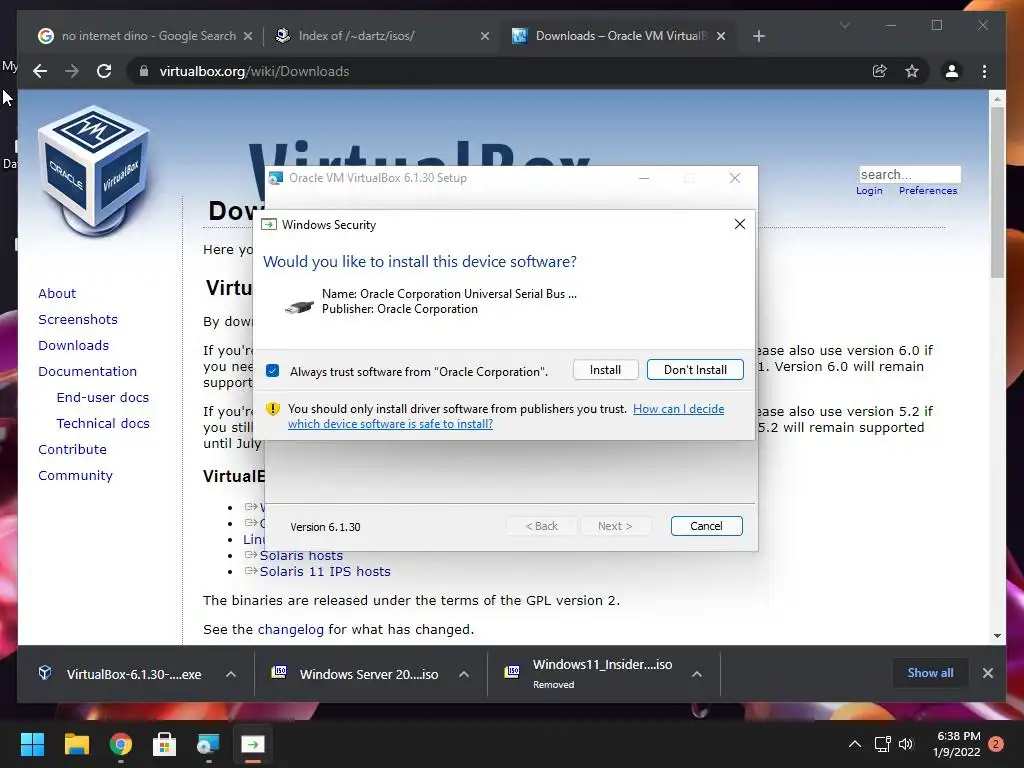1024x768 pixels.
Task: Close the Chrome downloads bar
Action: tap(988, 673)
